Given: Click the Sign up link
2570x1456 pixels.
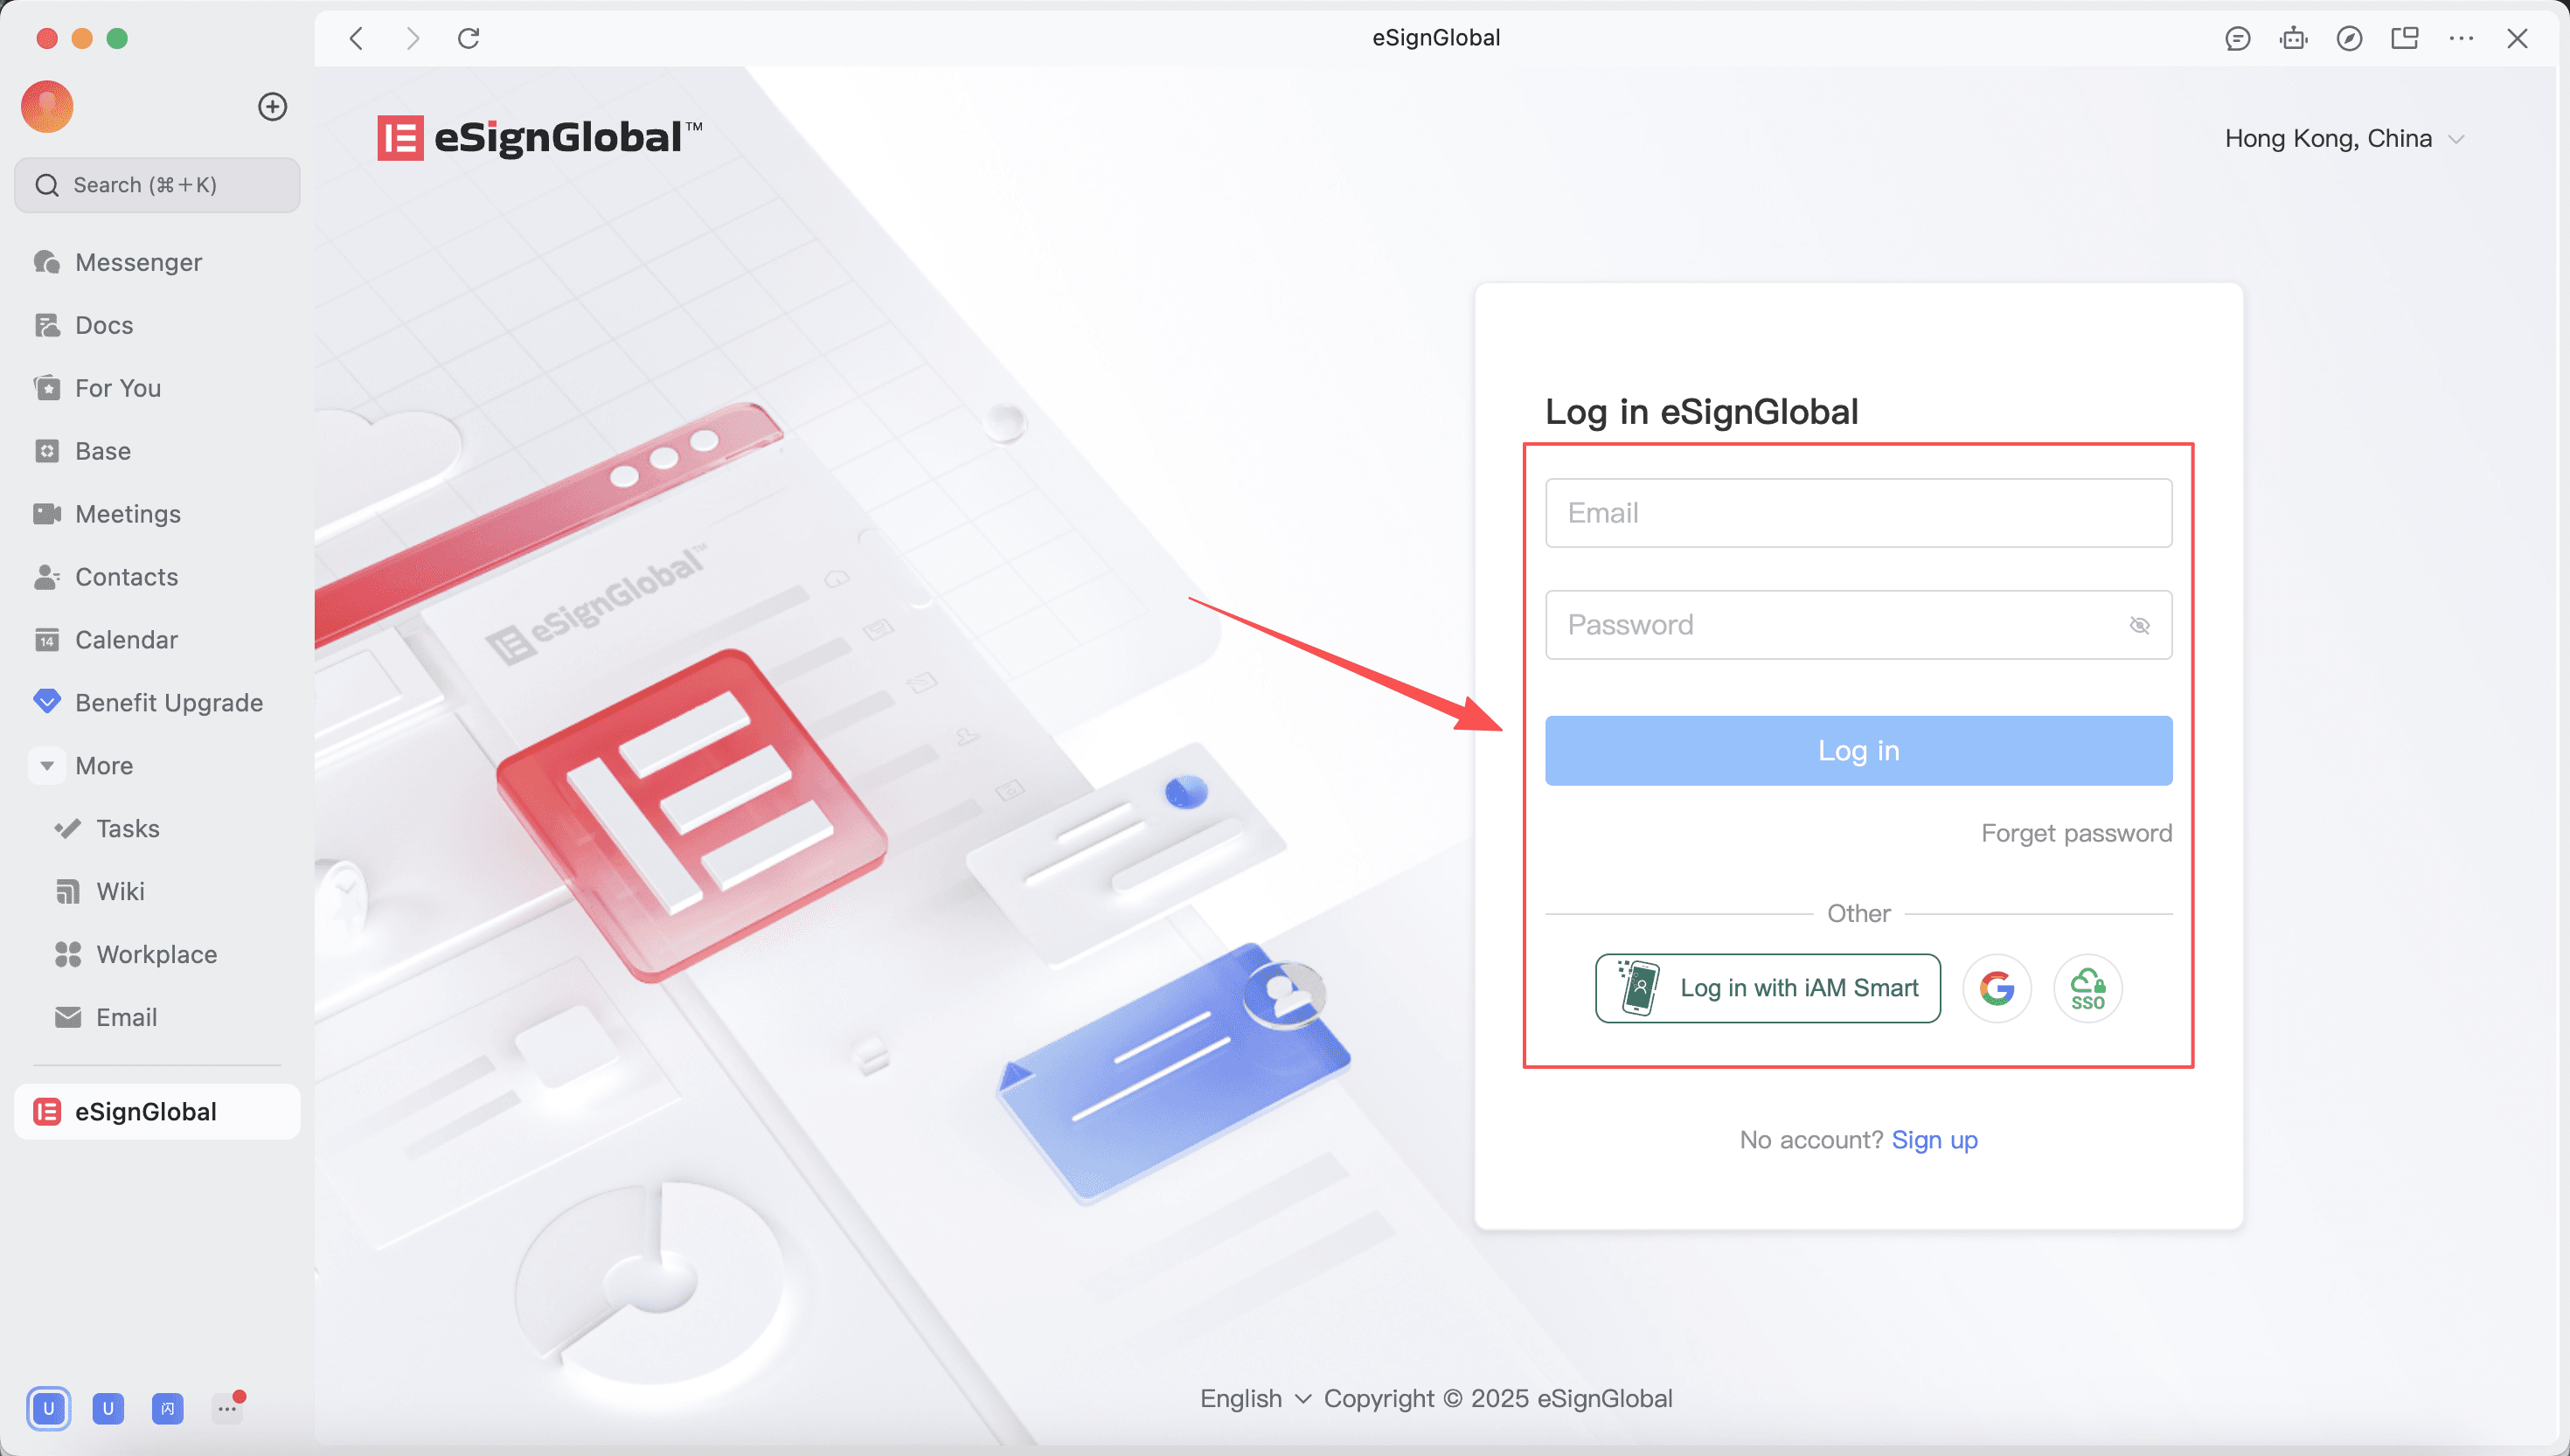Looking at the screenshot, I should (x=1934, y=1139).
